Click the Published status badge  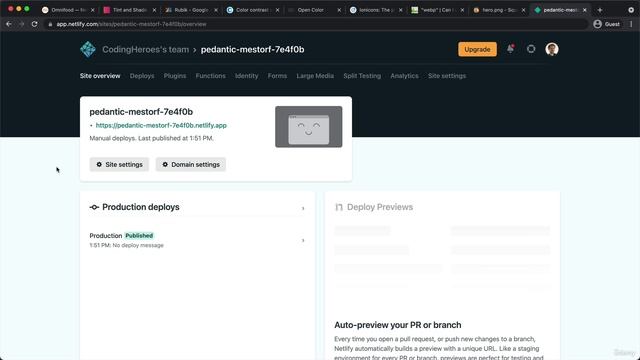(139, 236)
